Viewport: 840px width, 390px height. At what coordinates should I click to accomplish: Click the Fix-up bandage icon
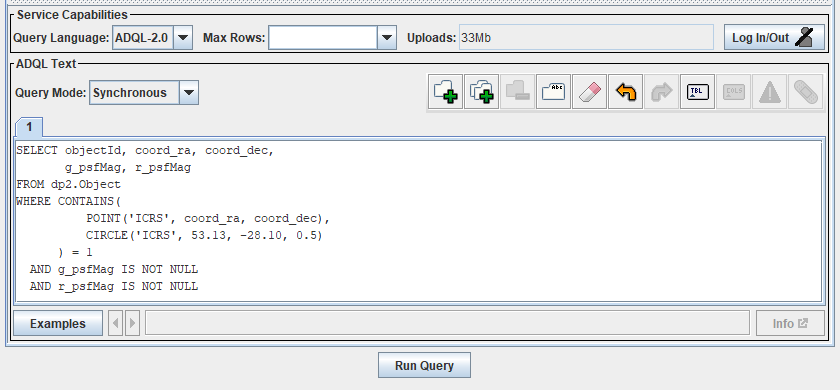(x=805, y=92)
